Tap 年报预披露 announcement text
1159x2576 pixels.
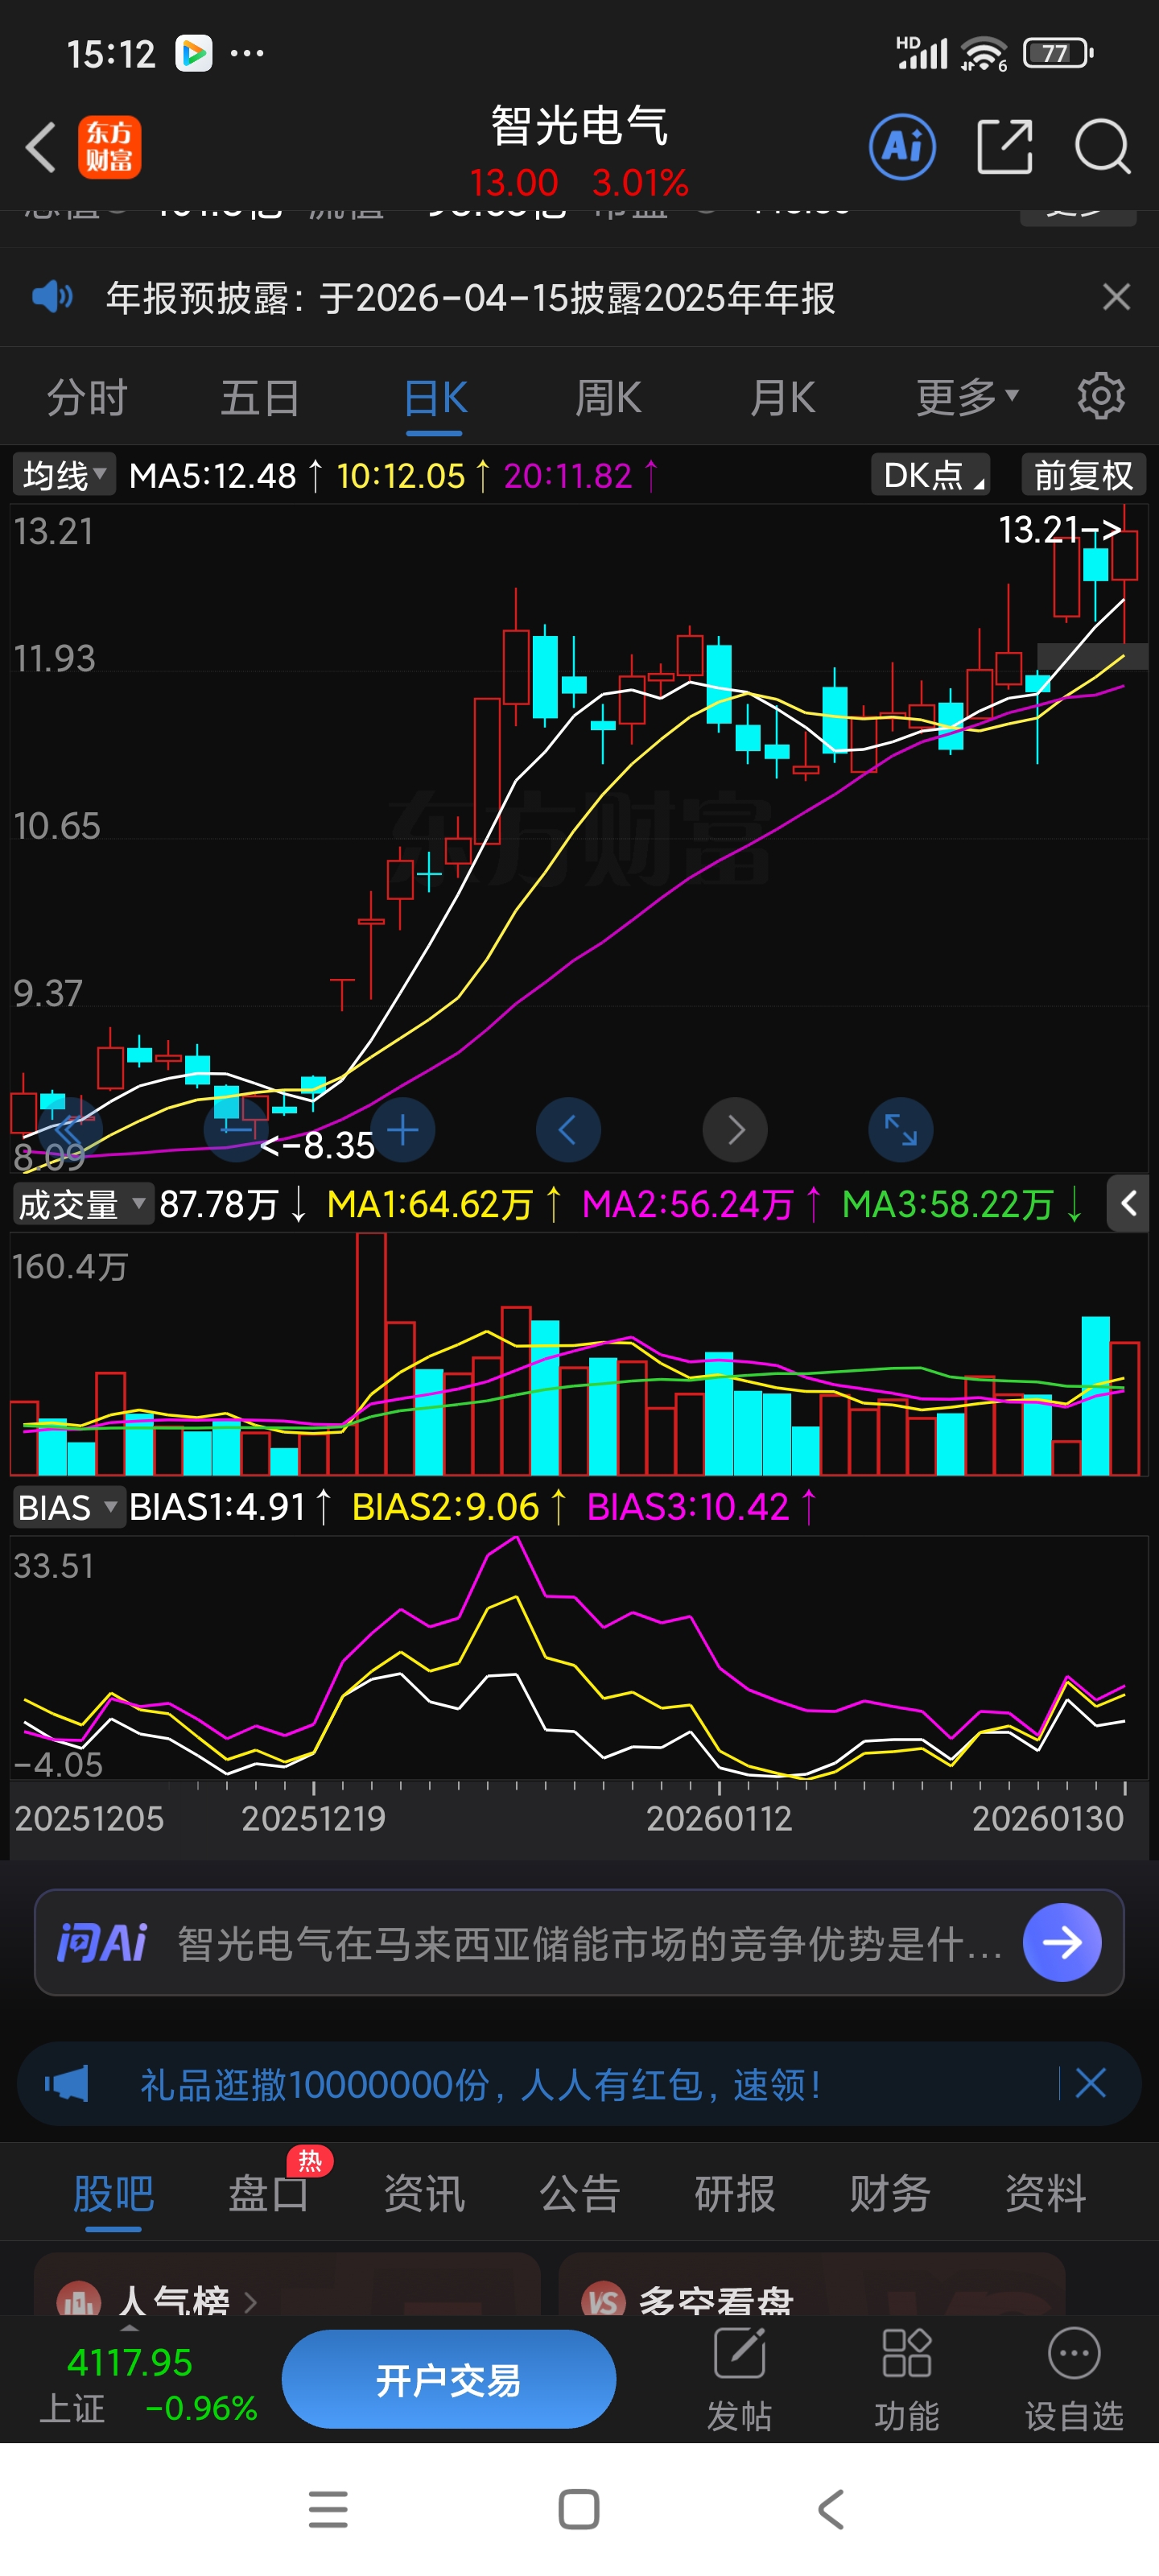click(x=470, y=298)
